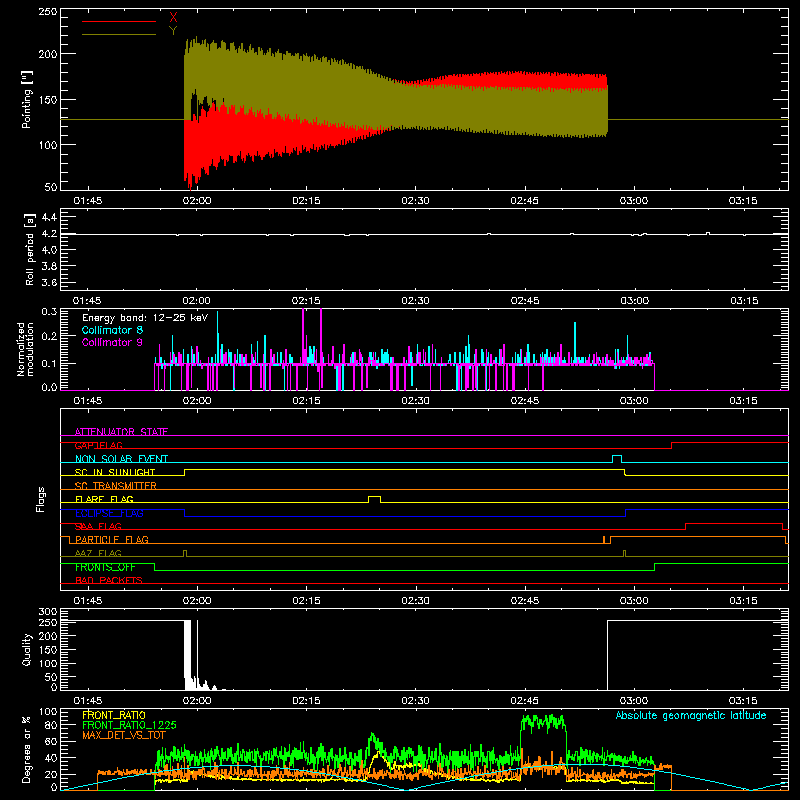800x800 pixels.
Task: Select the SC_IN_SUNLIGHT flag label
Action: click(115, 472)
